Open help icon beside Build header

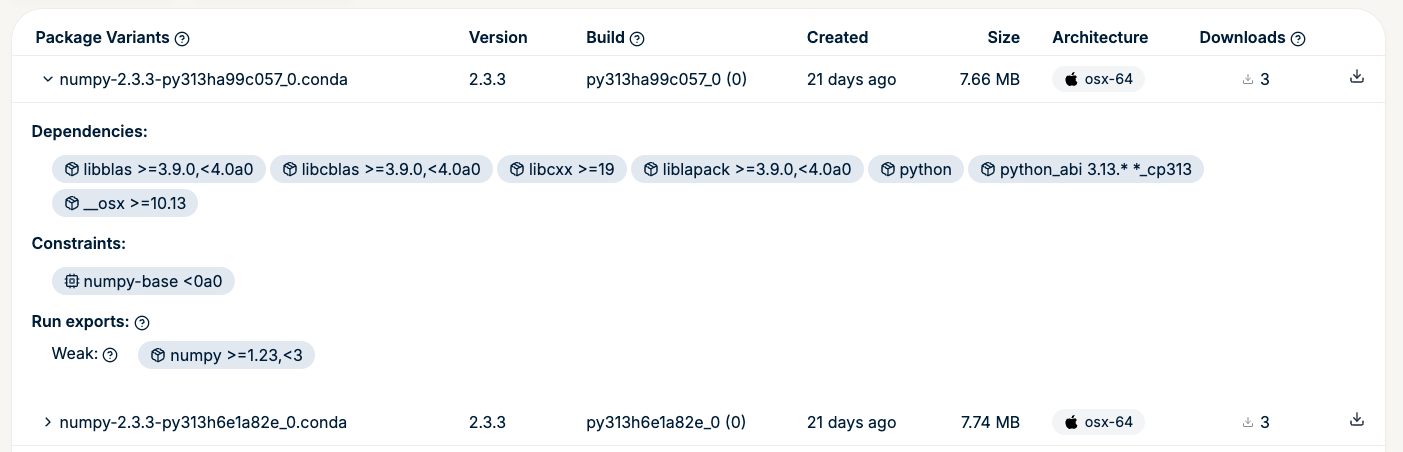pos(637,38)
